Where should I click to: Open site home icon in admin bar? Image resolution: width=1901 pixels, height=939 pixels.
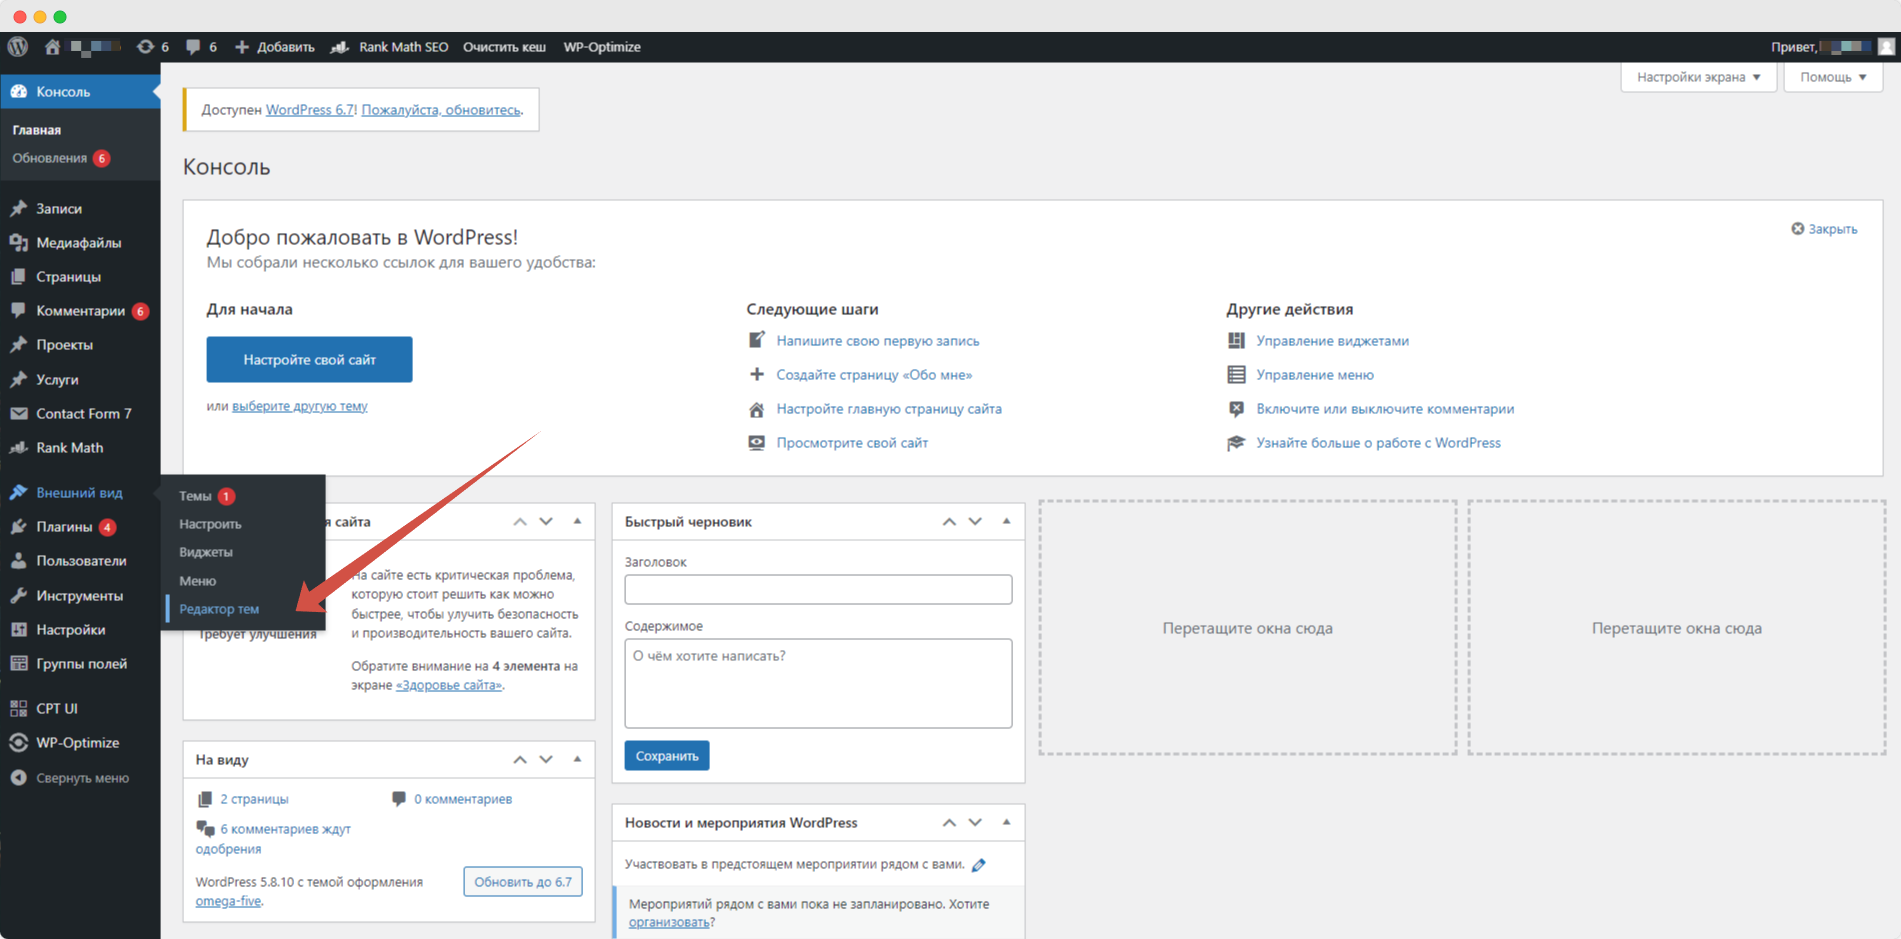(x=52, y=47)
